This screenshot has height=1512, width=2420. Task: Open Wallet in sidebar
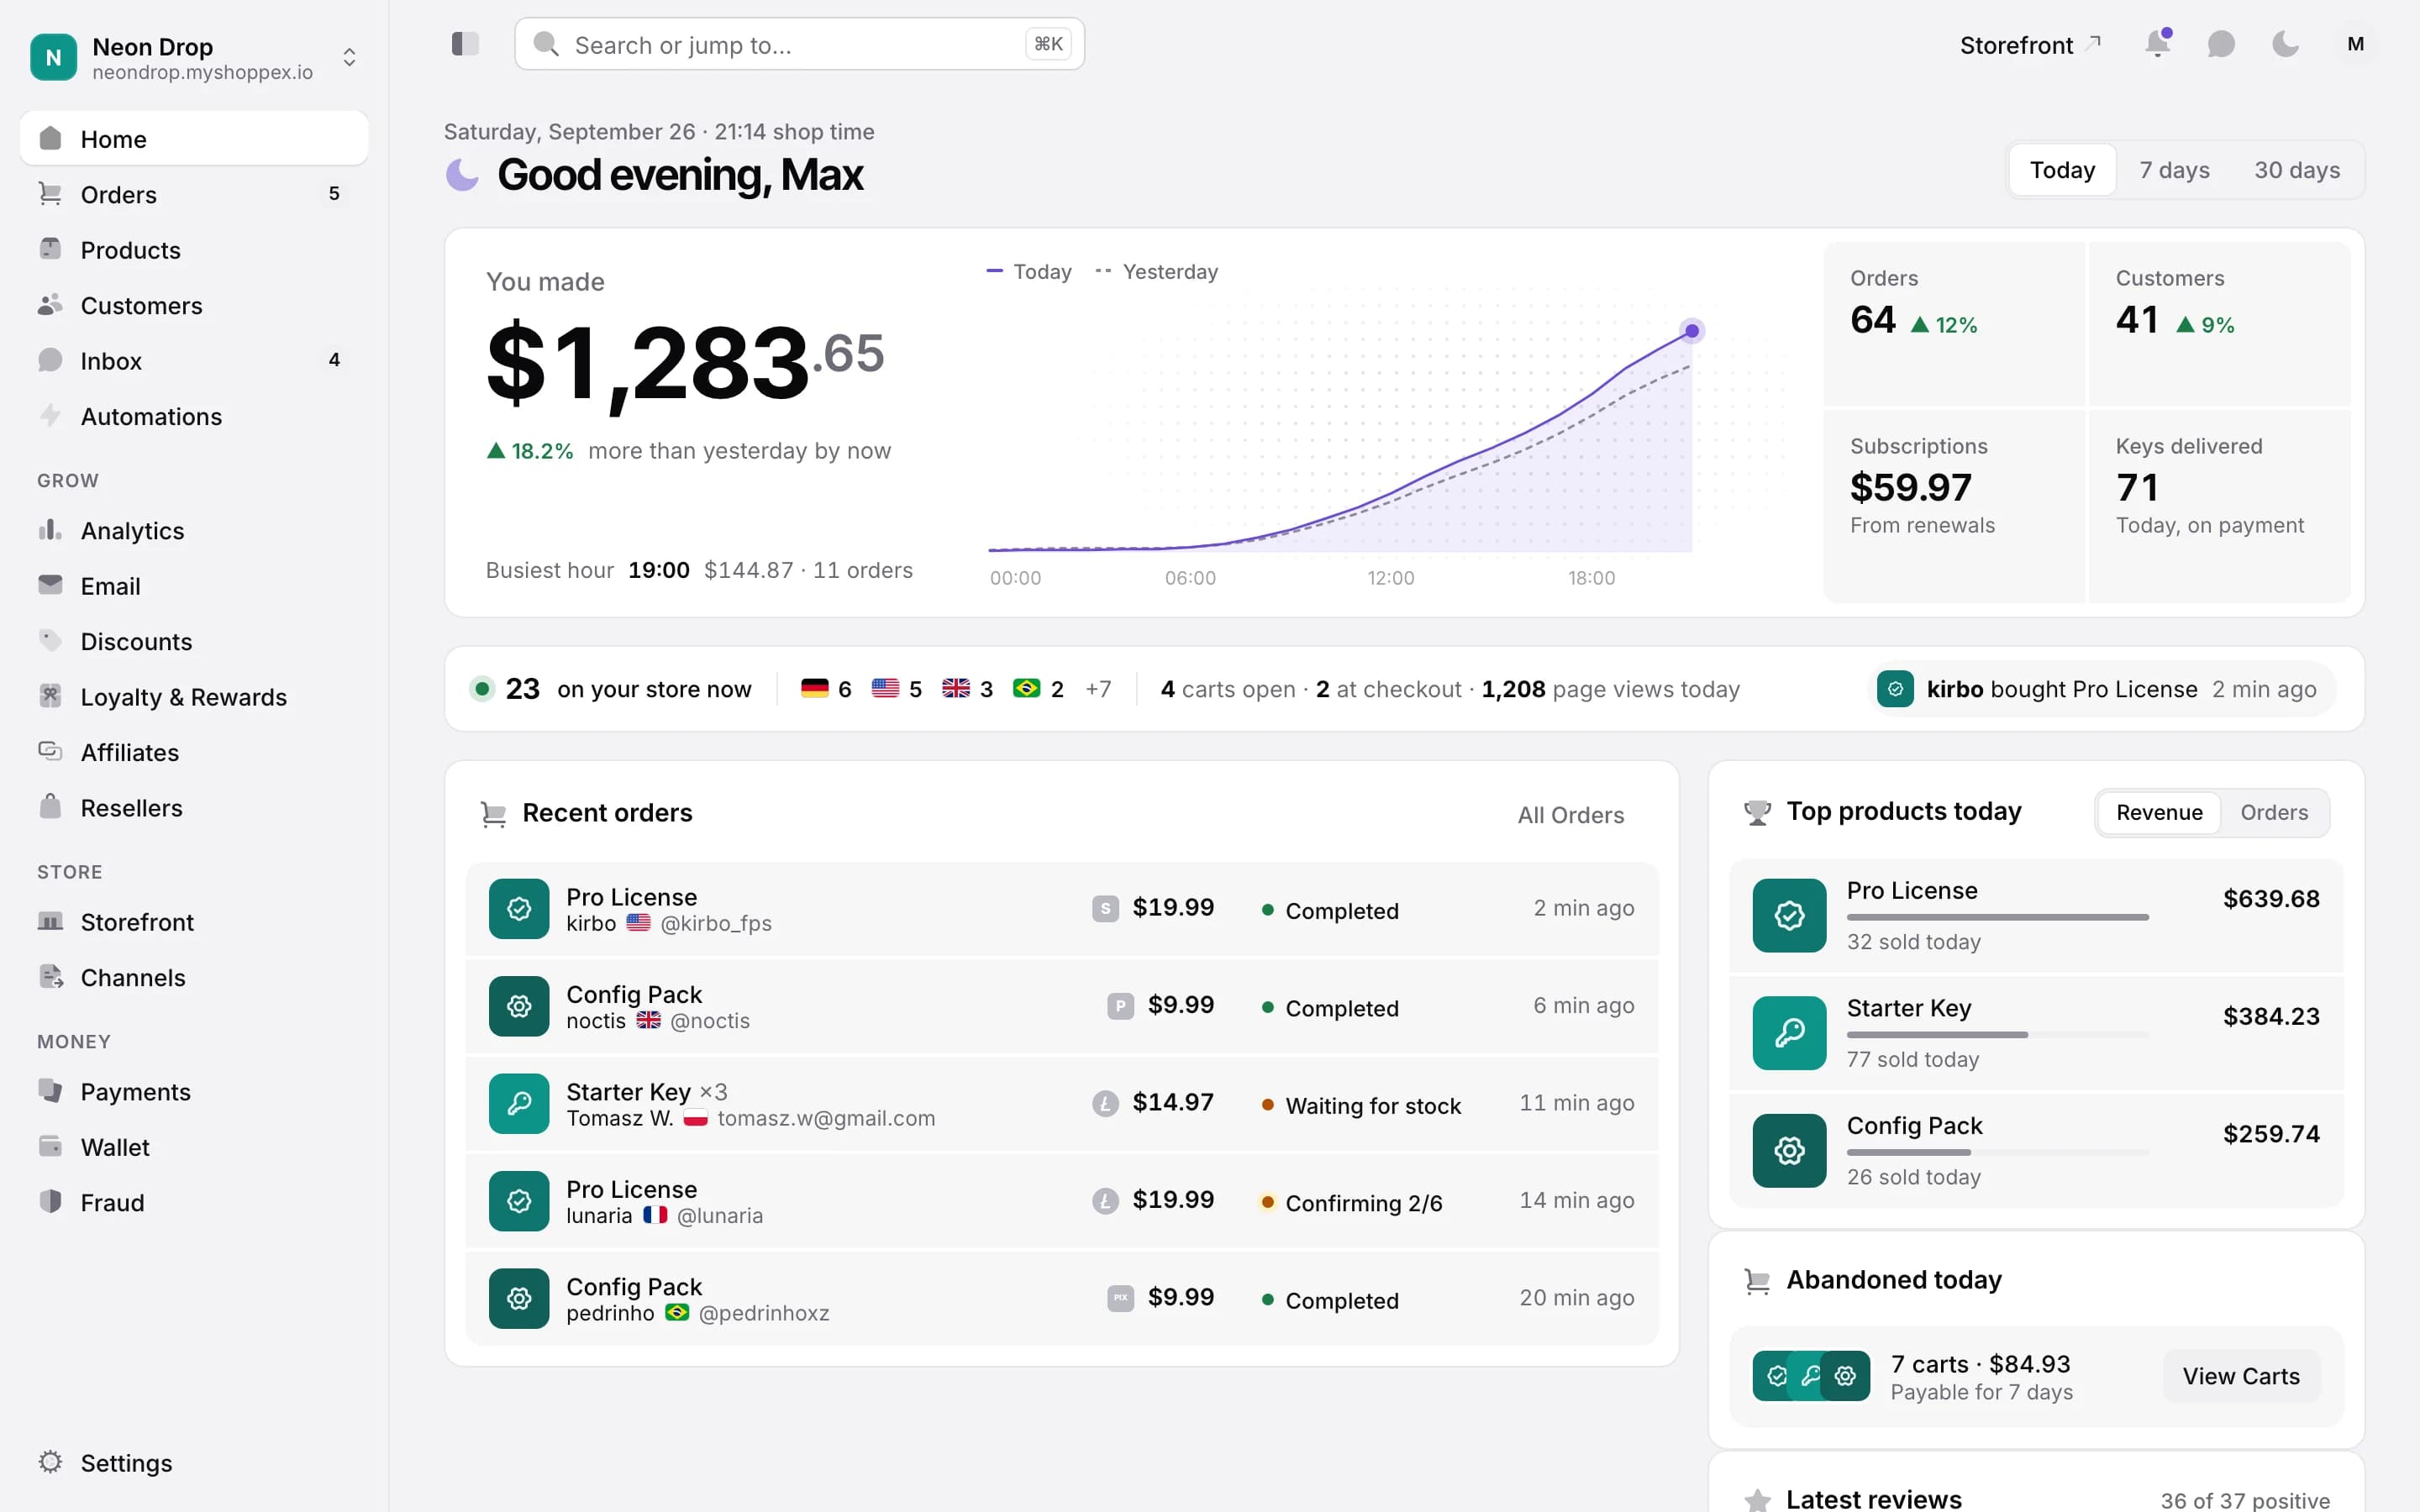(194, 1147)
